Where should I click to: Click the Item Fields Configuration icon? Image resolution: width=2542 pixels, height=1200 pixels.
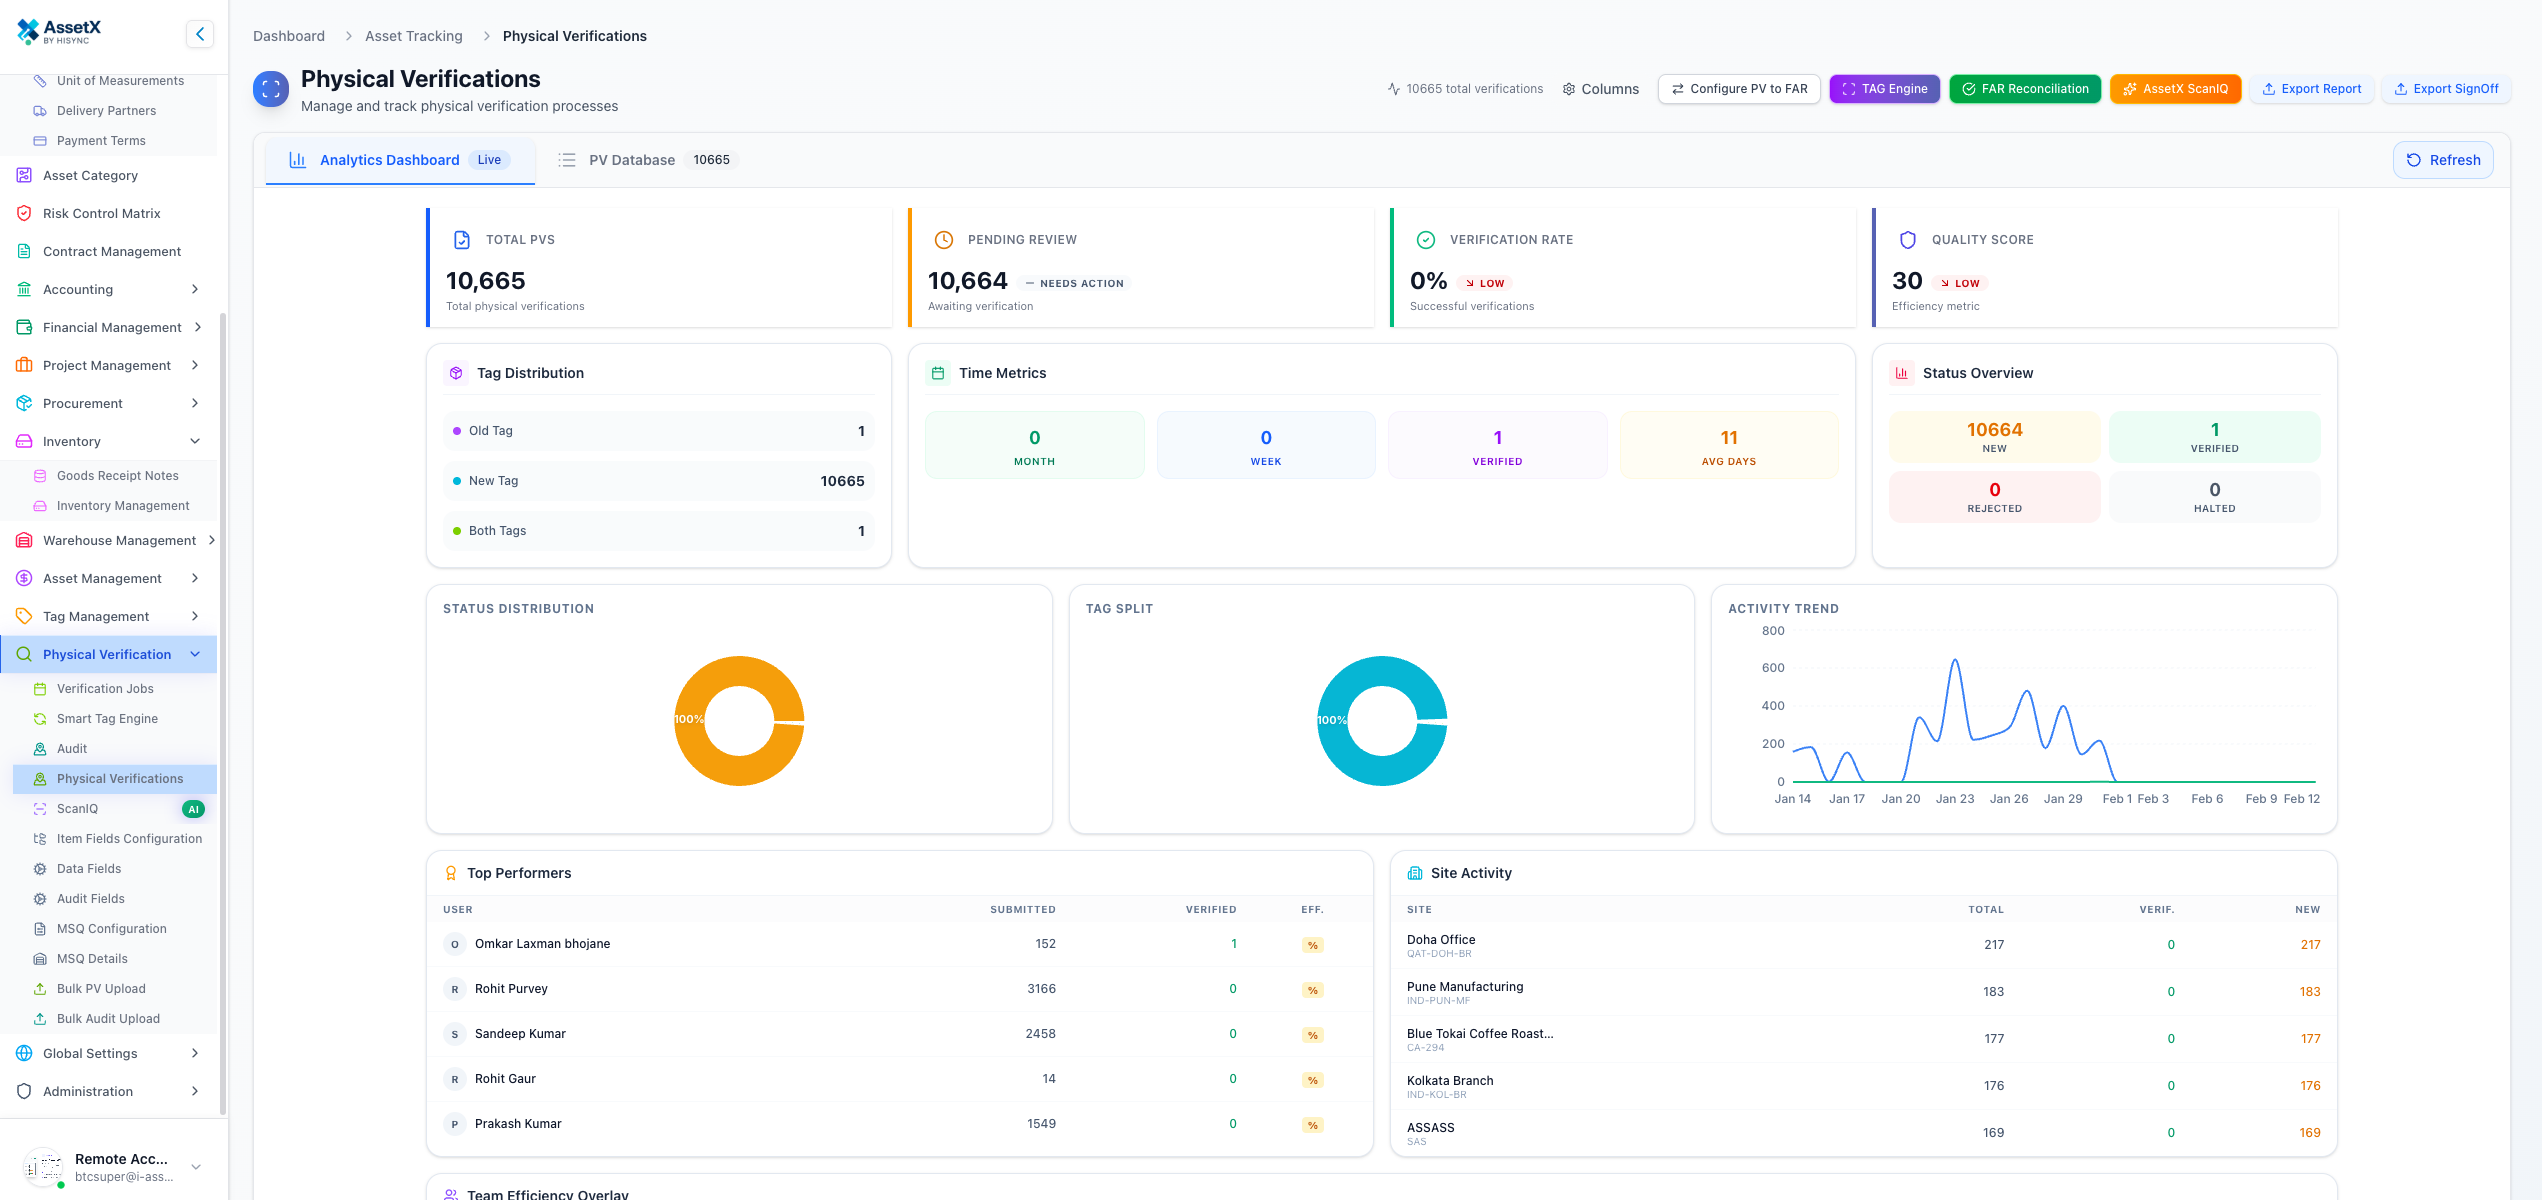click(40, 838)
